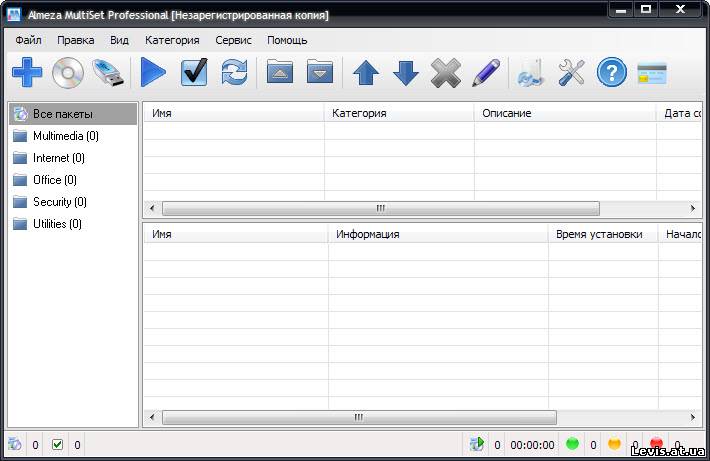Viewport: 710px width, 461px height.
Task: Maximize the Almeza MultiSet window
Action: point(646,9)
